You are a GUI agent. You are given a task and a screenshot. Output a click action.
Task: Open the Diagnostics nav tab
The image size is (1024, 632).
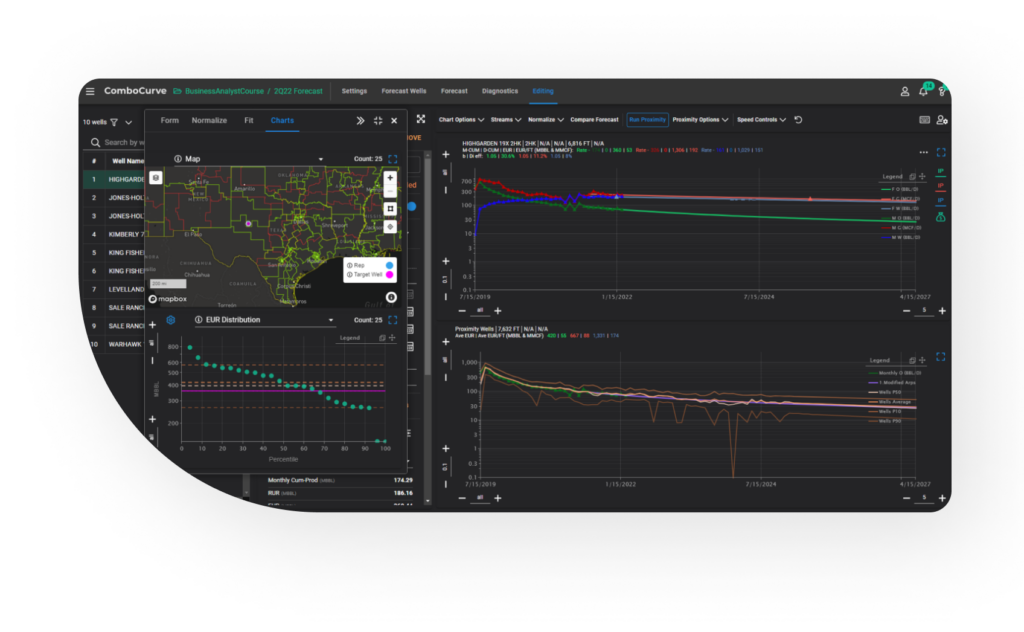coord(500,91)
